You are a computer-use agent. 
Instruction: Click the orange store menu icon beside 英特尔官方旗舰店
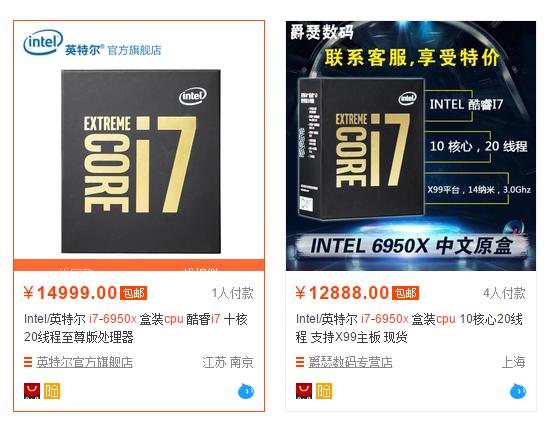28,362
